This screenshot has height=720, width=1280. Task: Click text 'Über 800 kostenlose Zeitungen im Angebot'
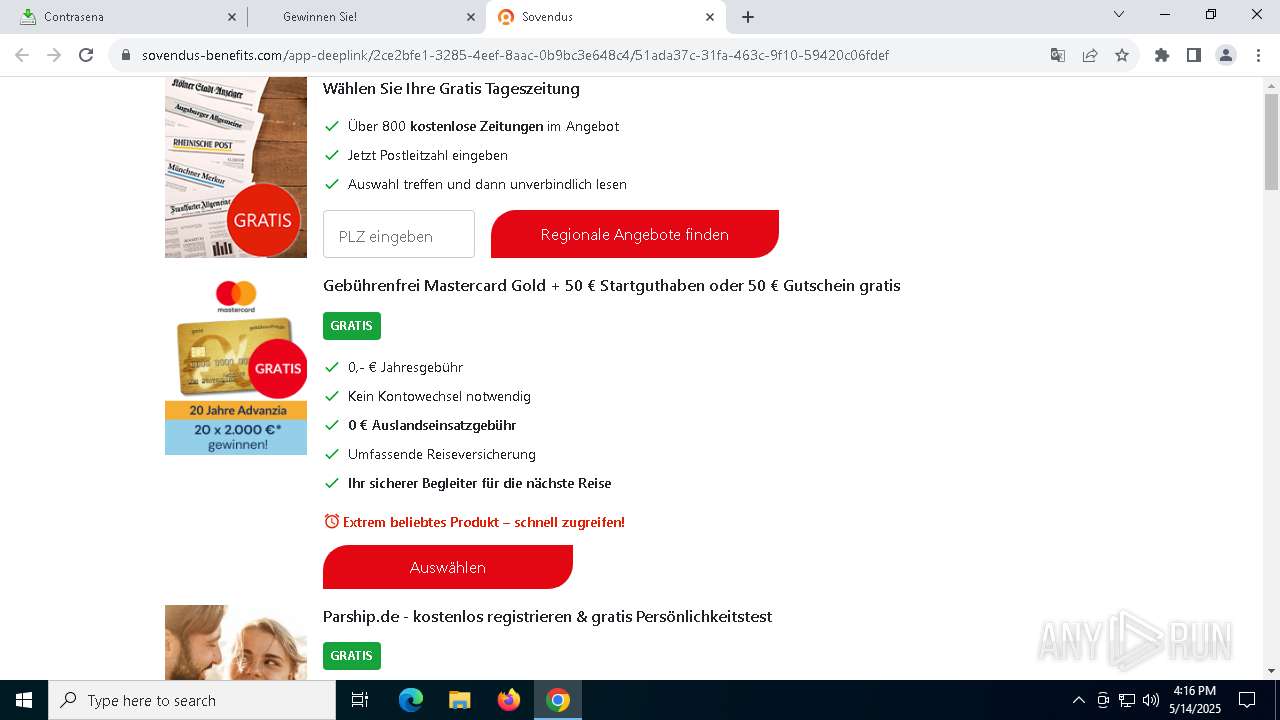coord(484,126)
